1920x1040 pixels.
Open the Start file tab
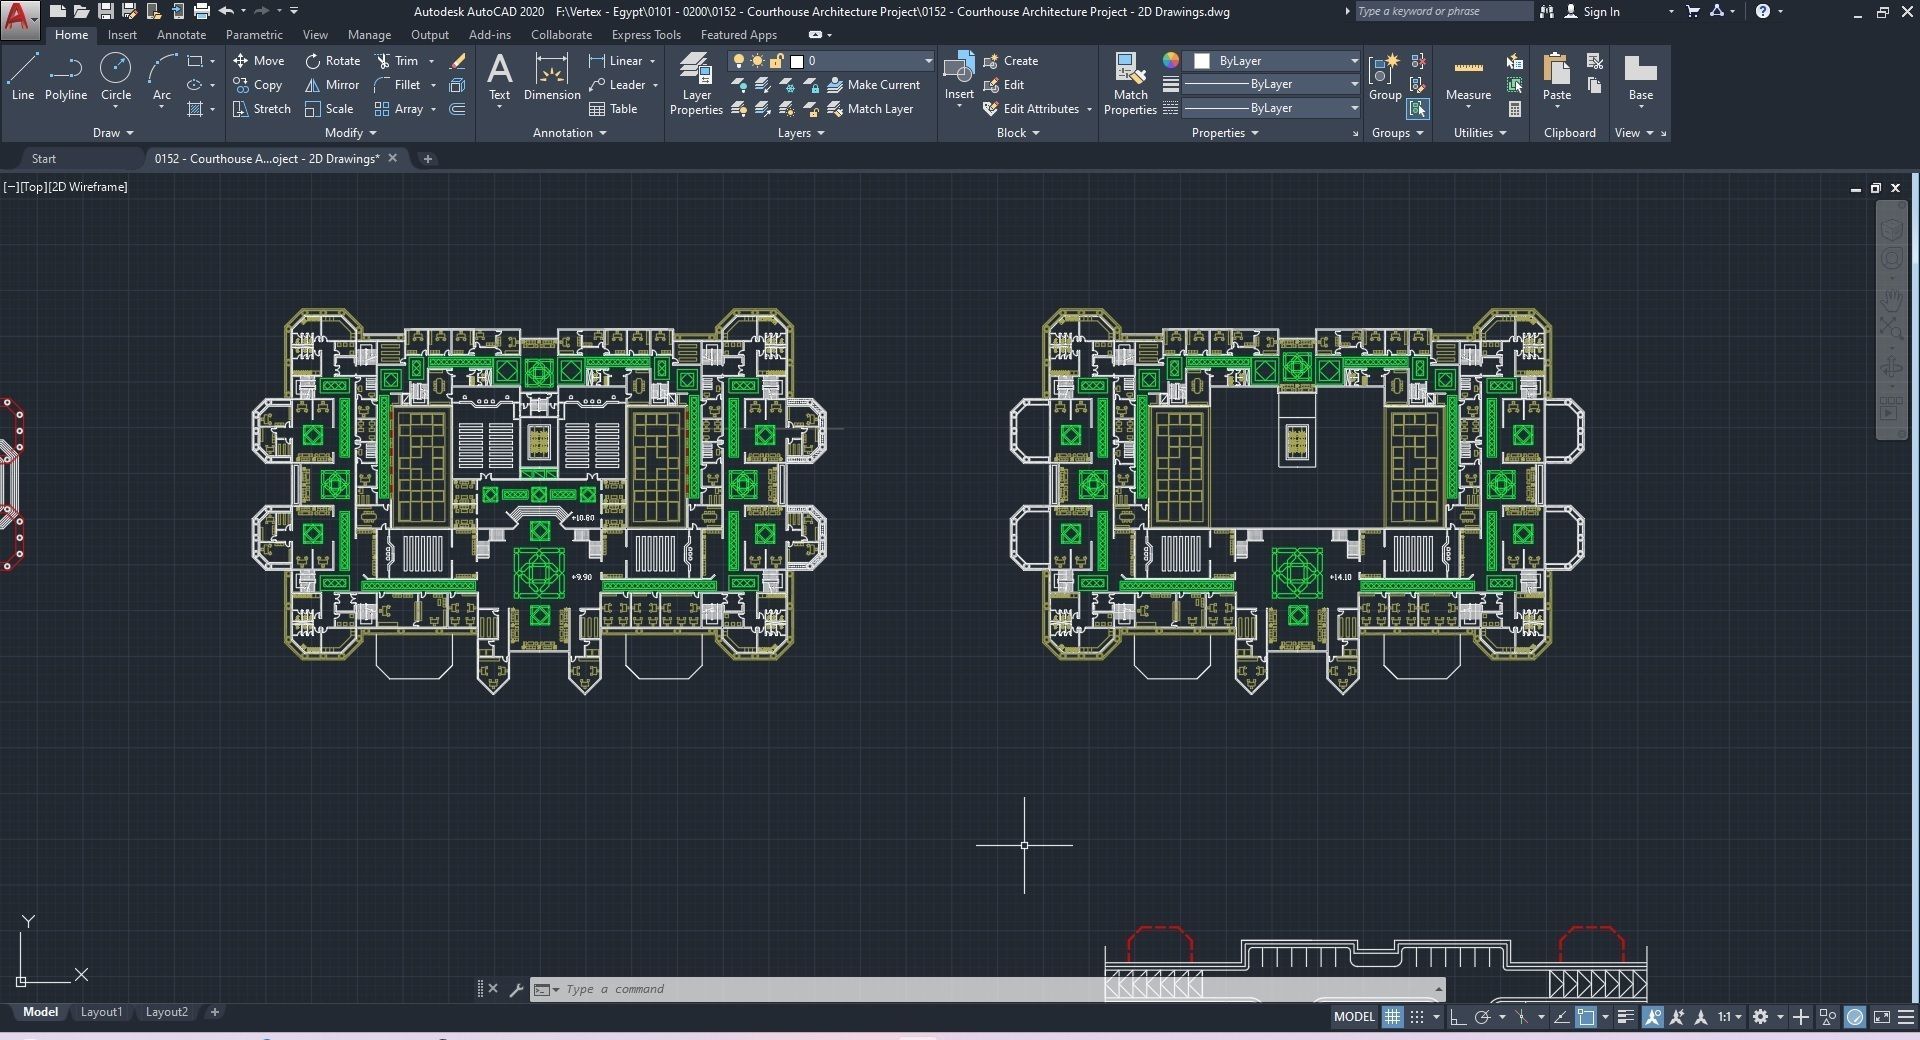(44, 159)
